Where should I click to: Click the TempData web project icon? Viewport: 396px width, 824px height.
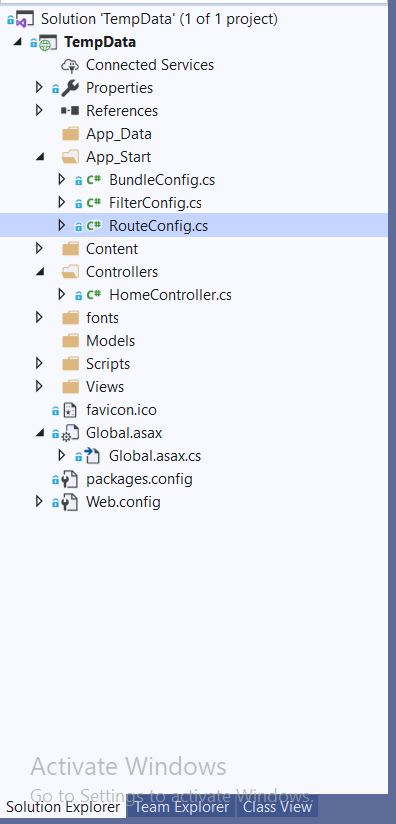point(47,43)
